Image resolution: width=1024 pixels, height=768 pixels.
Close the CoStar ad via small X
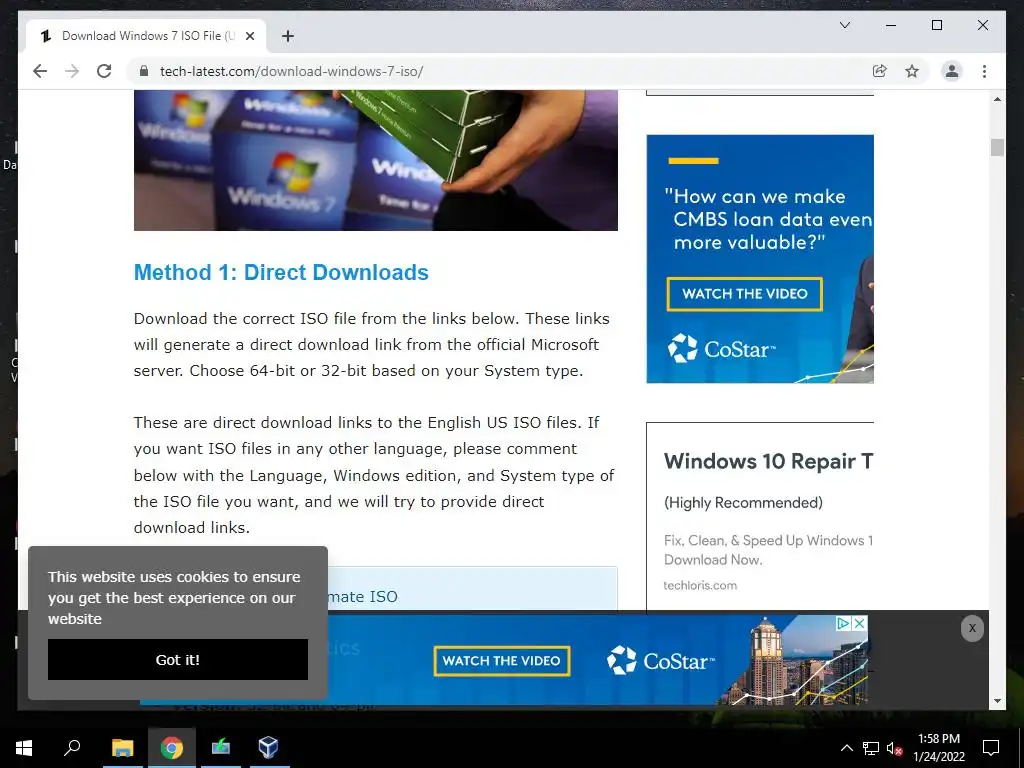coord(860,624)
